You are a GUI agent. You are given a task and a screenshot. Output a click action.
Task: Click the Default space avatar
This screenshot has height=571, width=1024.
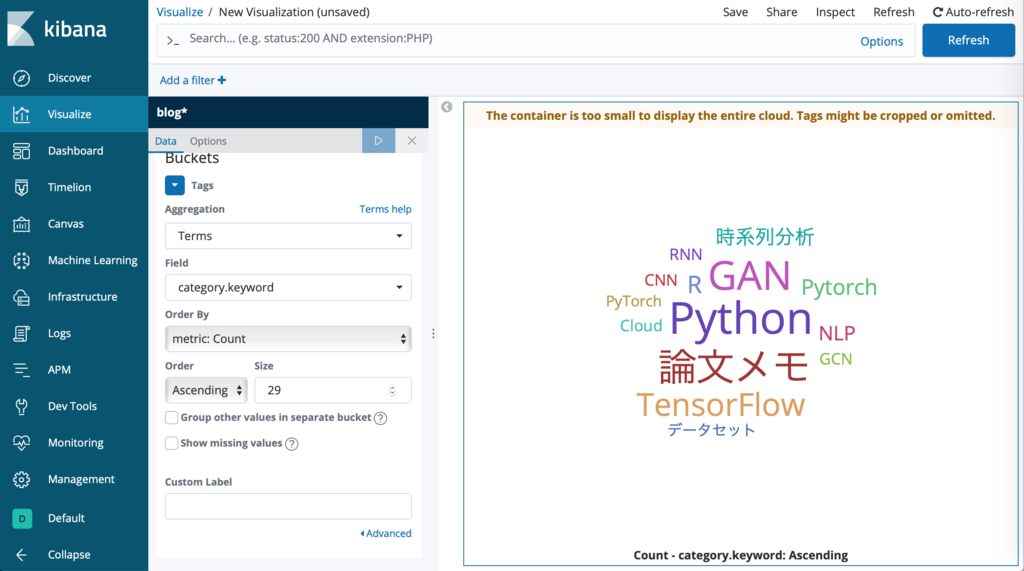pos(22,518)
